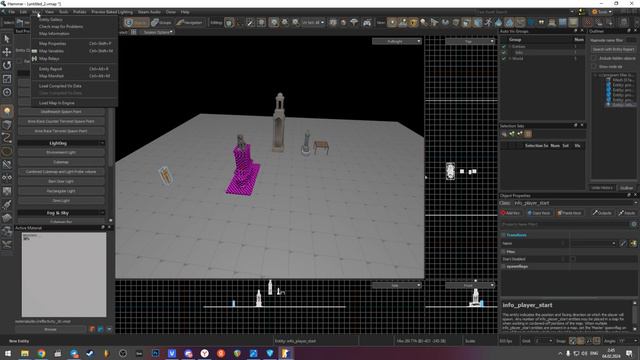Open the Class info_player_start dropdown
640x360 pixels.
click(x=575, y=203)
